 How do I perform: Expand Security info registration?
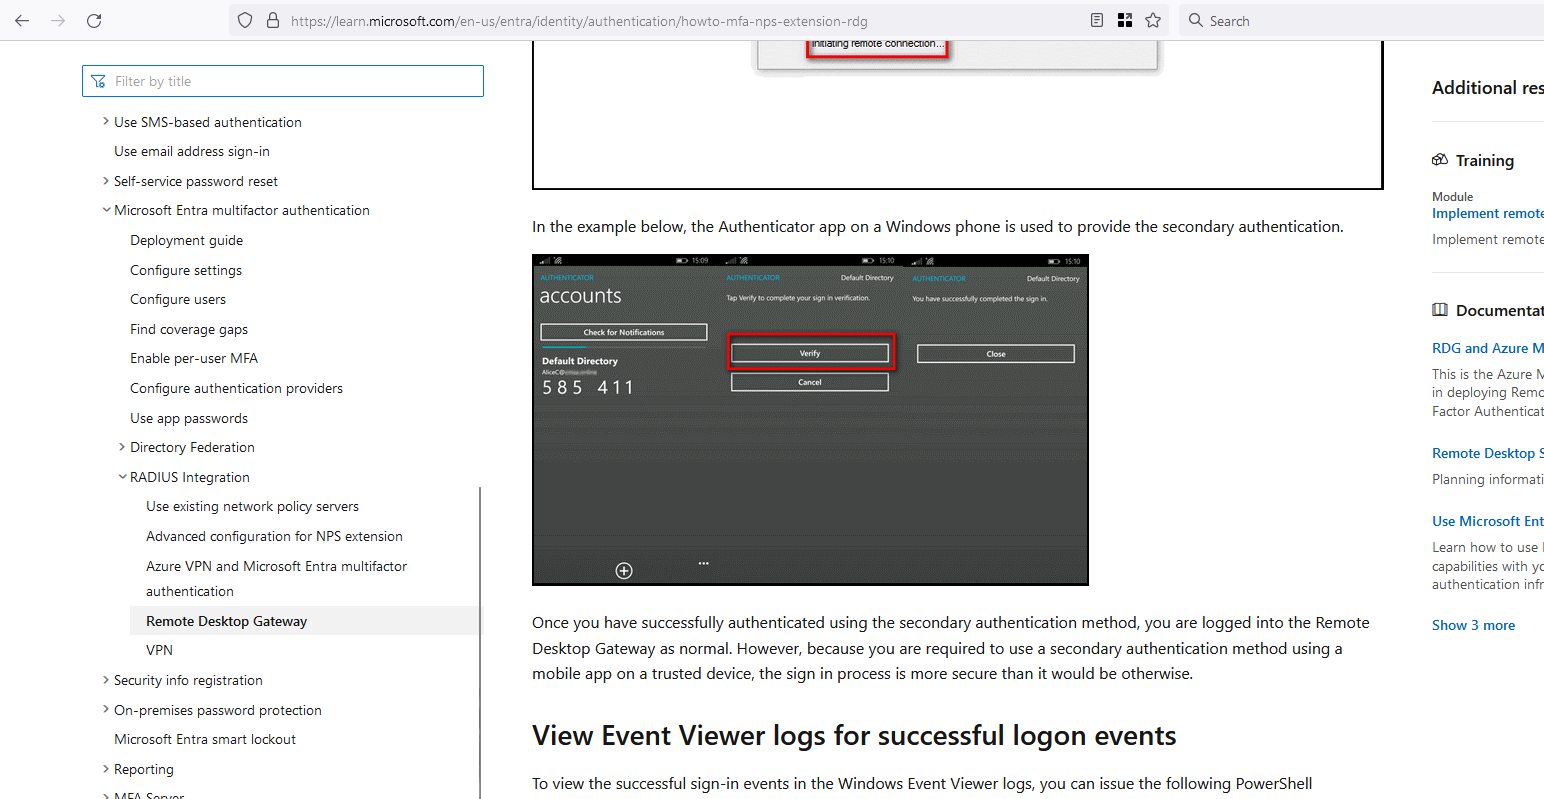click(x=106, y=680)
